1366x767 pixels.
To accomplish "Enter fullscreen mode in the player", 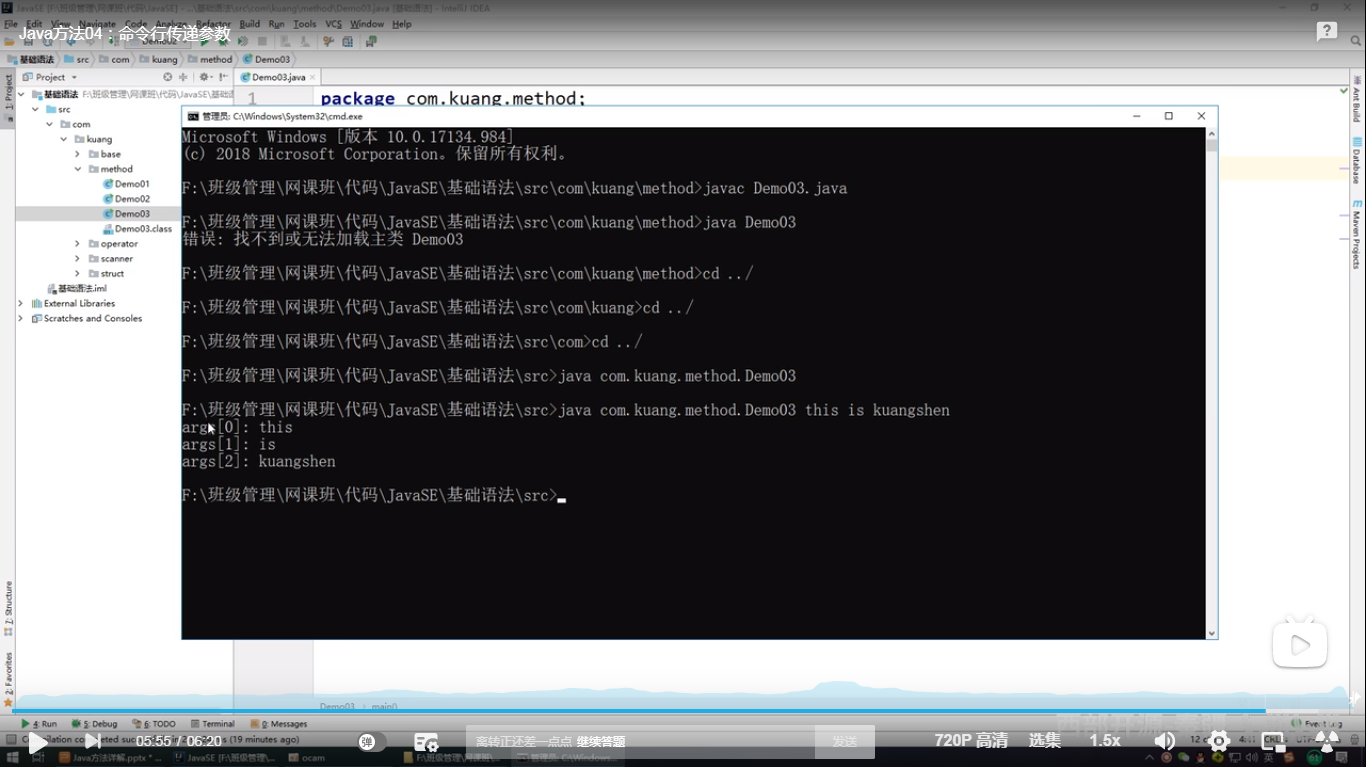I will (x=1327, y=741).
